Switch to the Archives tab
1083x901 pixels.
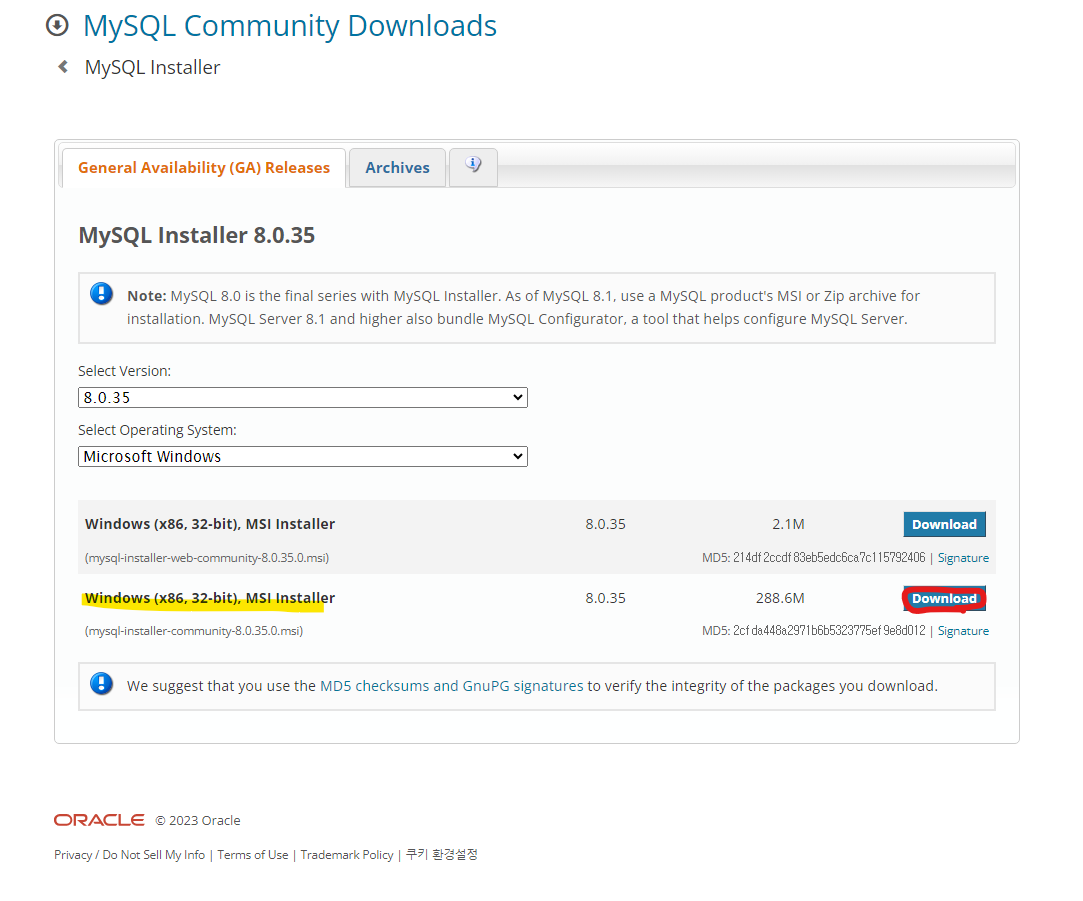397,168
